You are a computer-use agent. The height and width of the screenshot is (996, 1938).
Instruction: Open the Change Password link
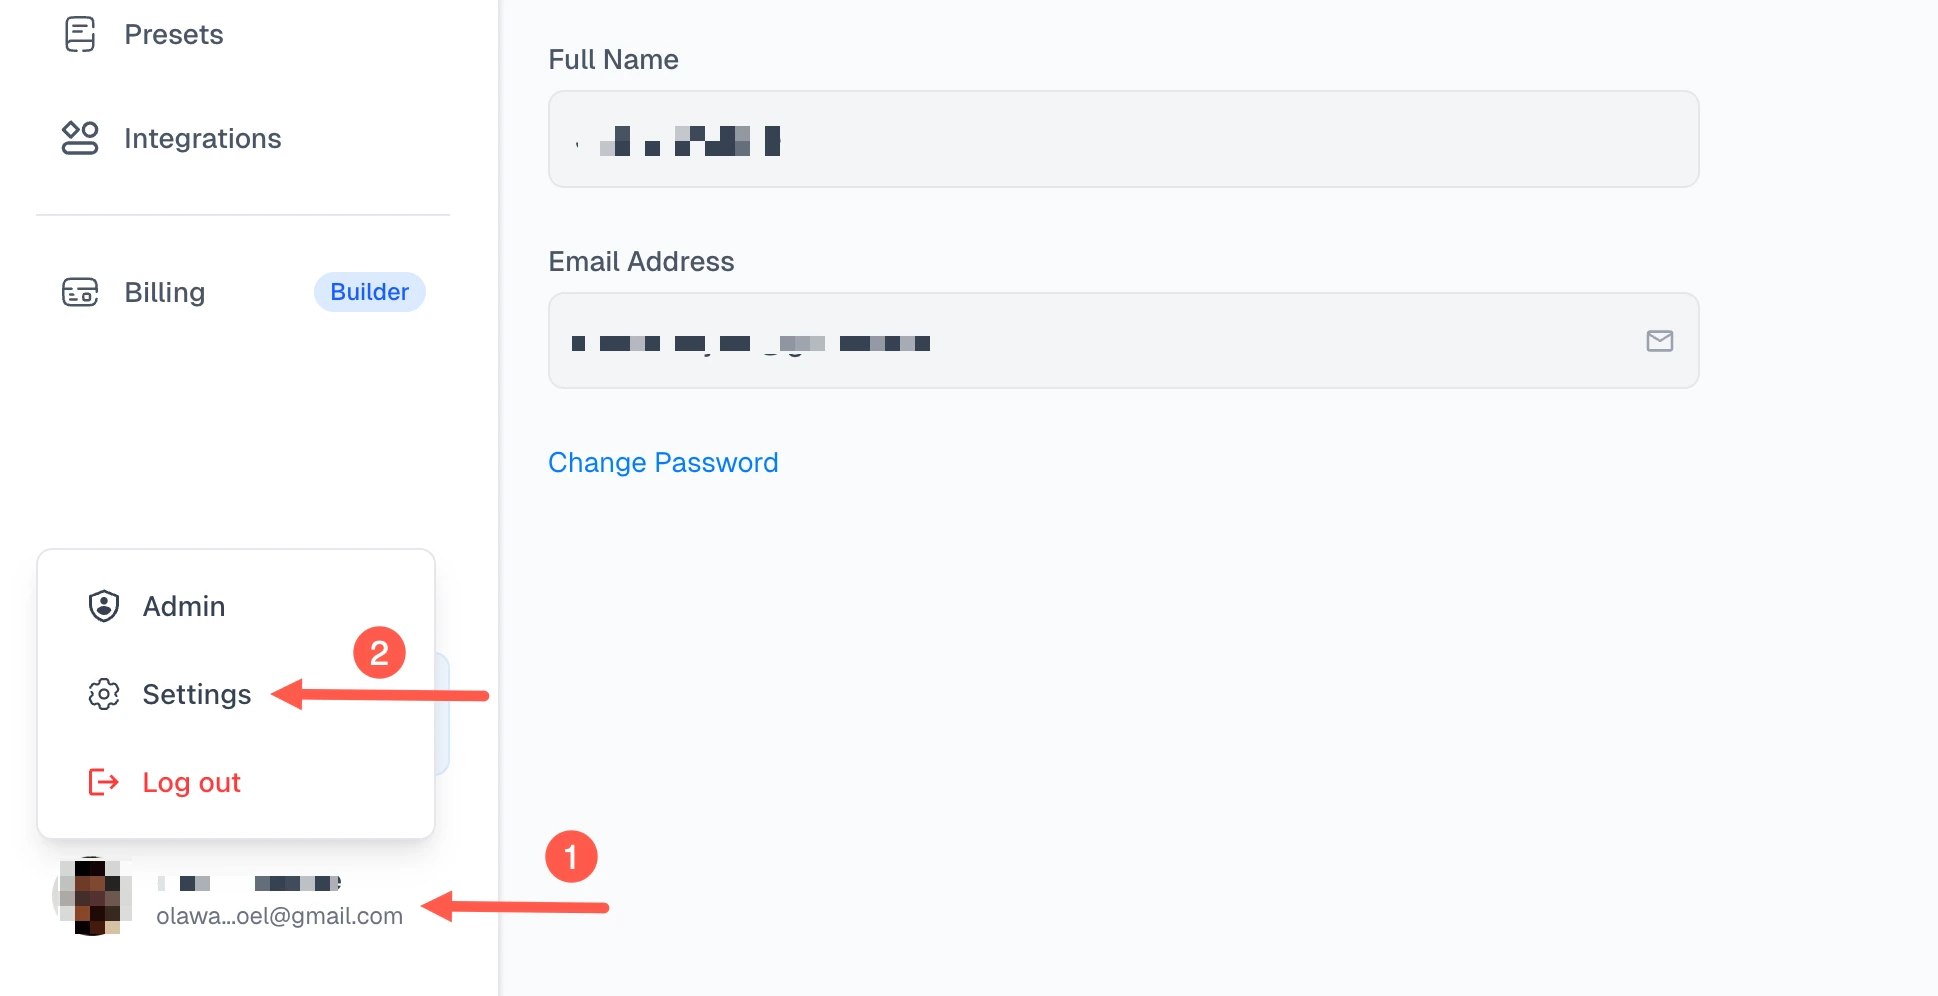pos(663,462)
